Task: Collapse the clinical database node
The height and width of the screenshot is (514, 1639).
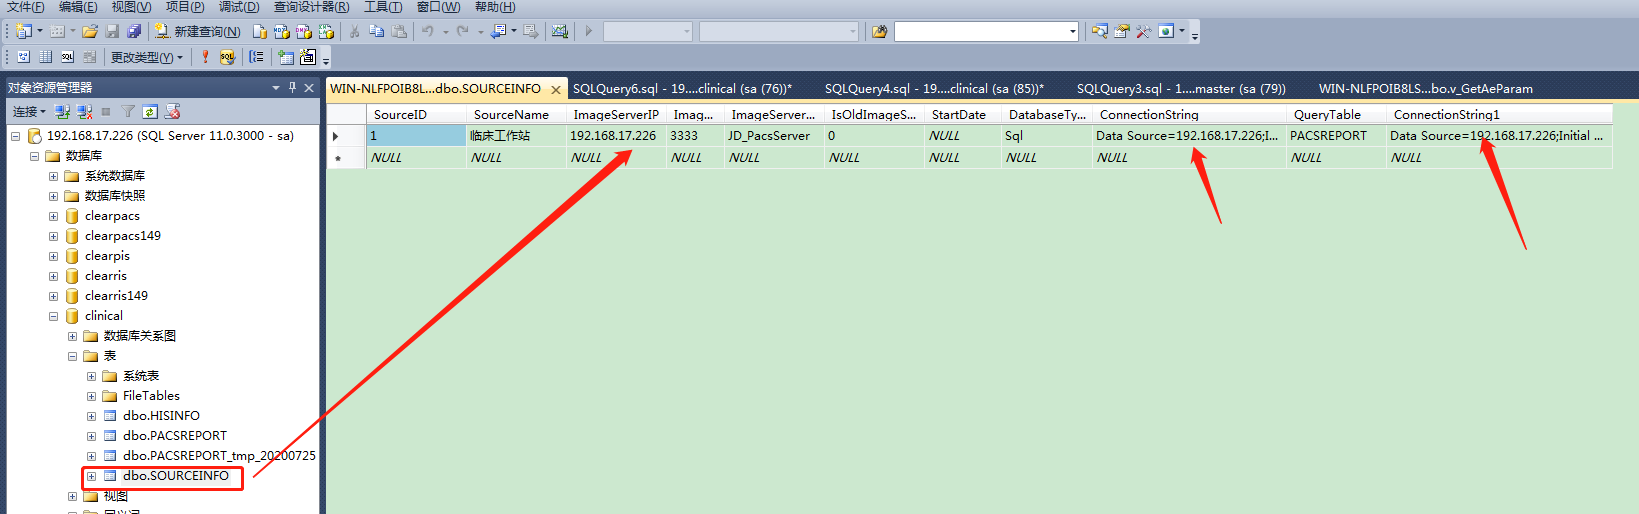Action: (x=53, y=316)
